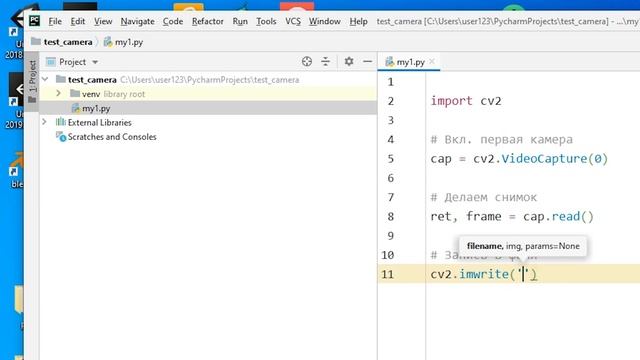Select Scratches and Consoles row

[208, 137]
